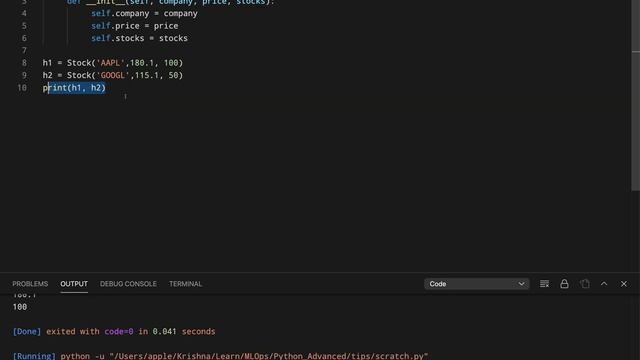Click the 100 output value

20,307
